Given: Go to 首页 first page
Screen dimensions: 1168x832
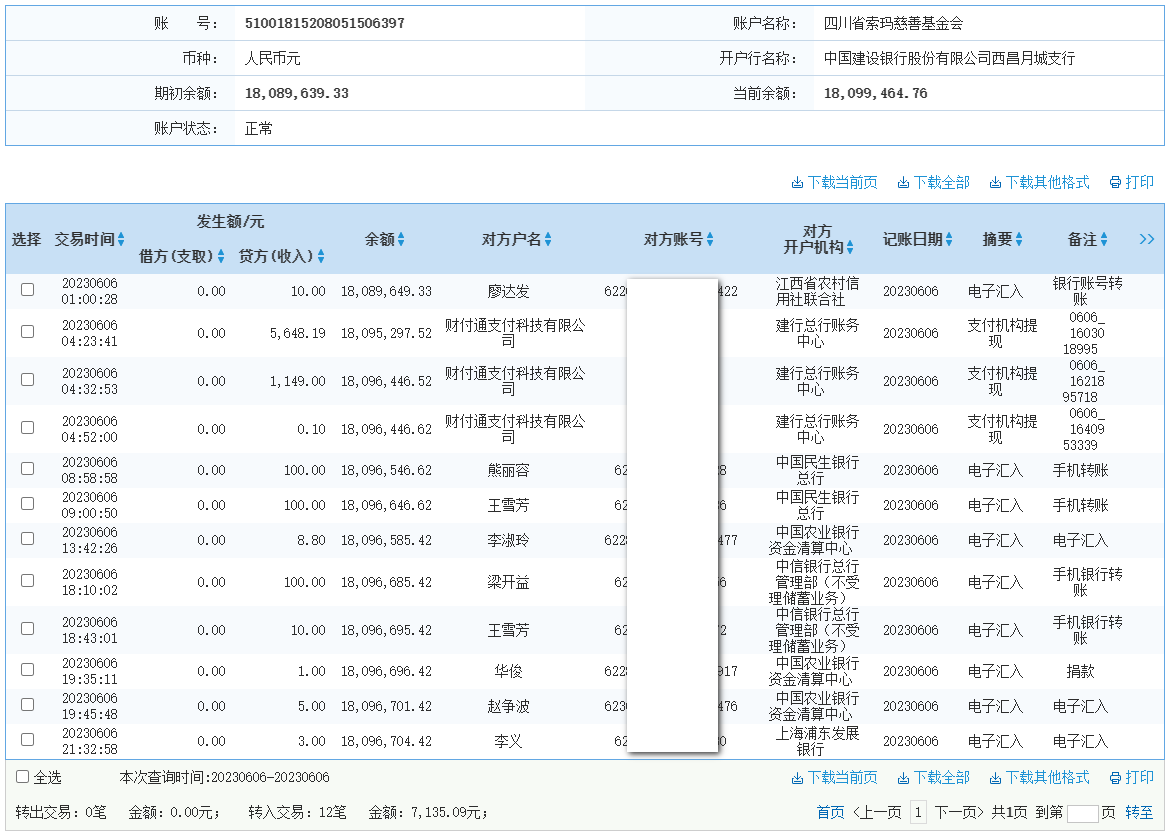Looking at the screenshot, I should tap(831, 813).
